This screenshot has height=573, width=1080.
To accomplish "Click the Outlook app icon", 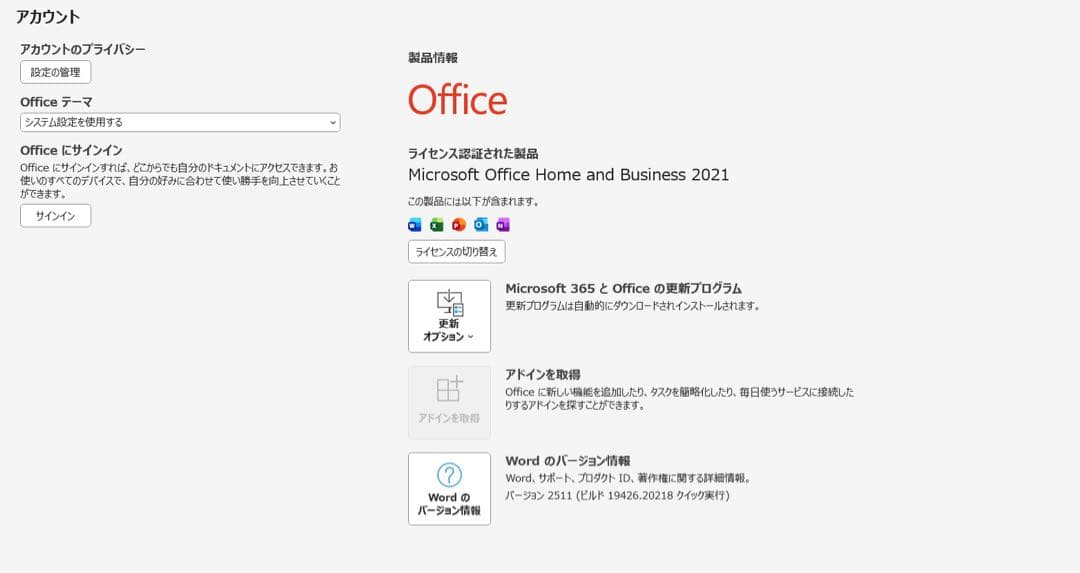I will [481, 225].
